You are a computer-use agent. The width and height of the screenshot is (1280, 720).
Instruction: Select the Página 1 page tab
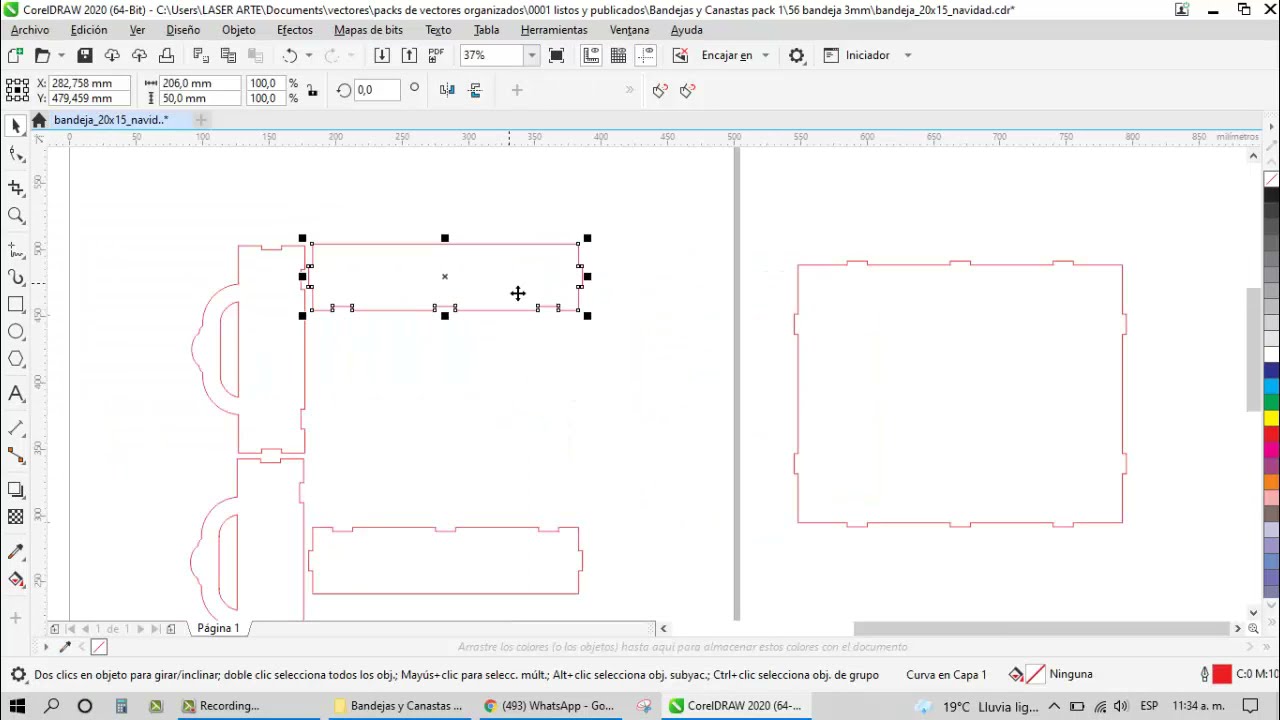[218, 628]
